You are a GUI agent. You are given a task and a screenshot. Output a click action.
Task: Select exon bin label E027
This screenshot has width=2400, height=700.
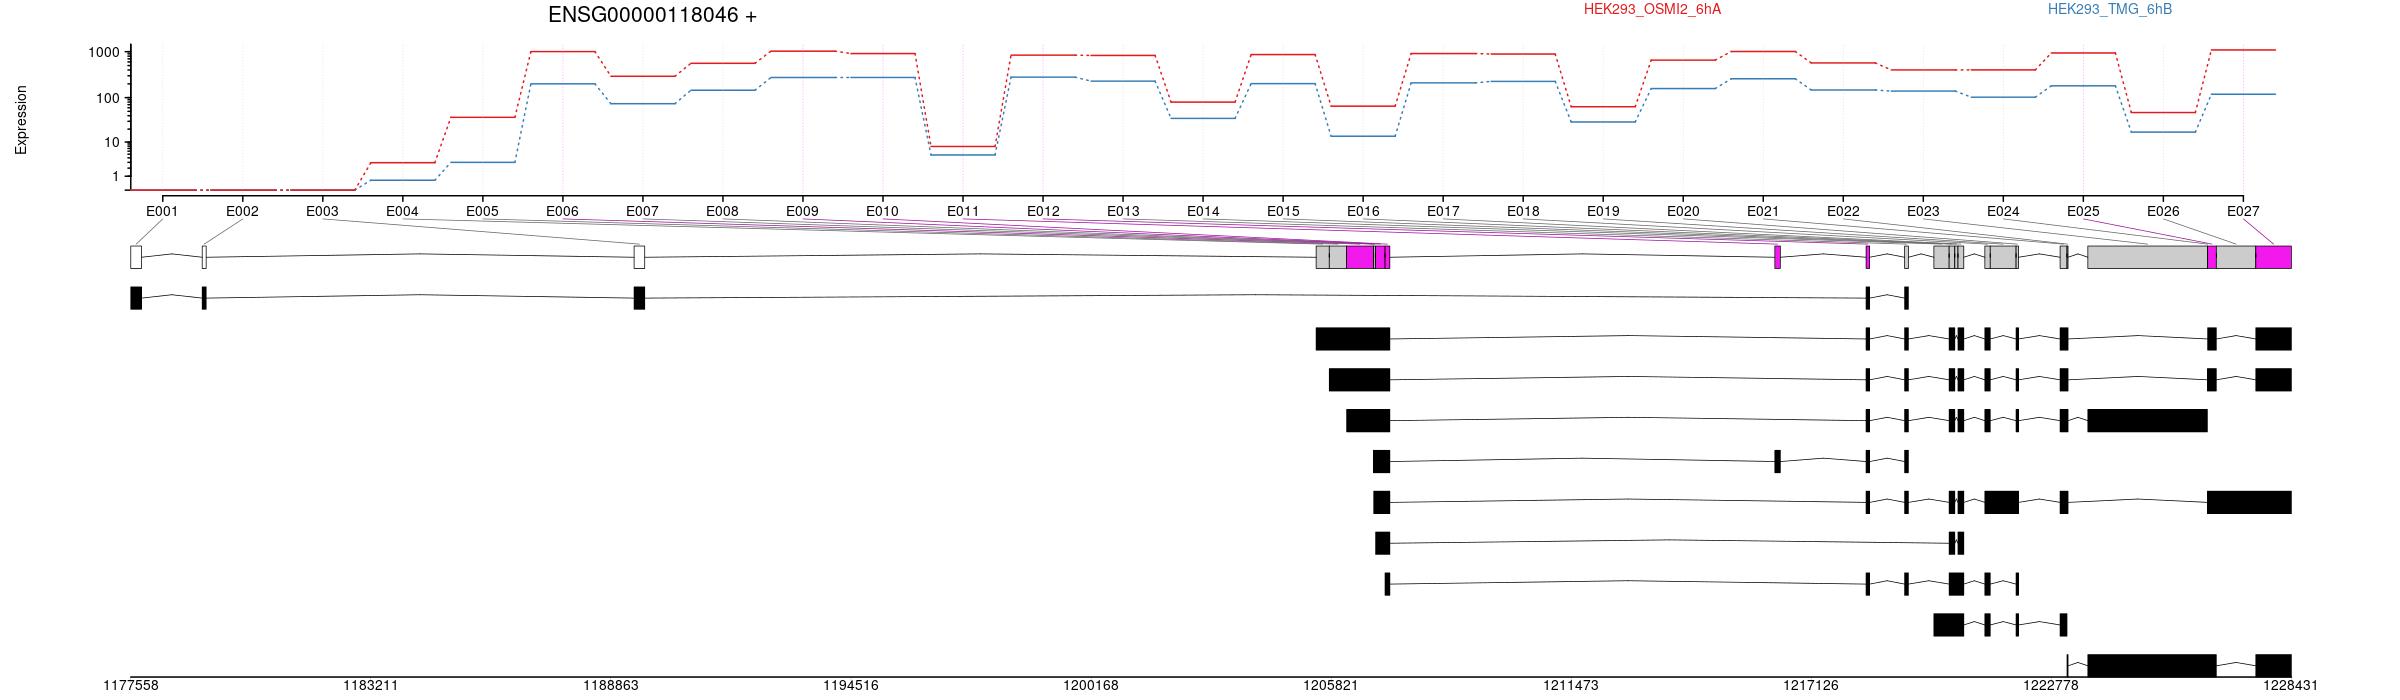2243,211
